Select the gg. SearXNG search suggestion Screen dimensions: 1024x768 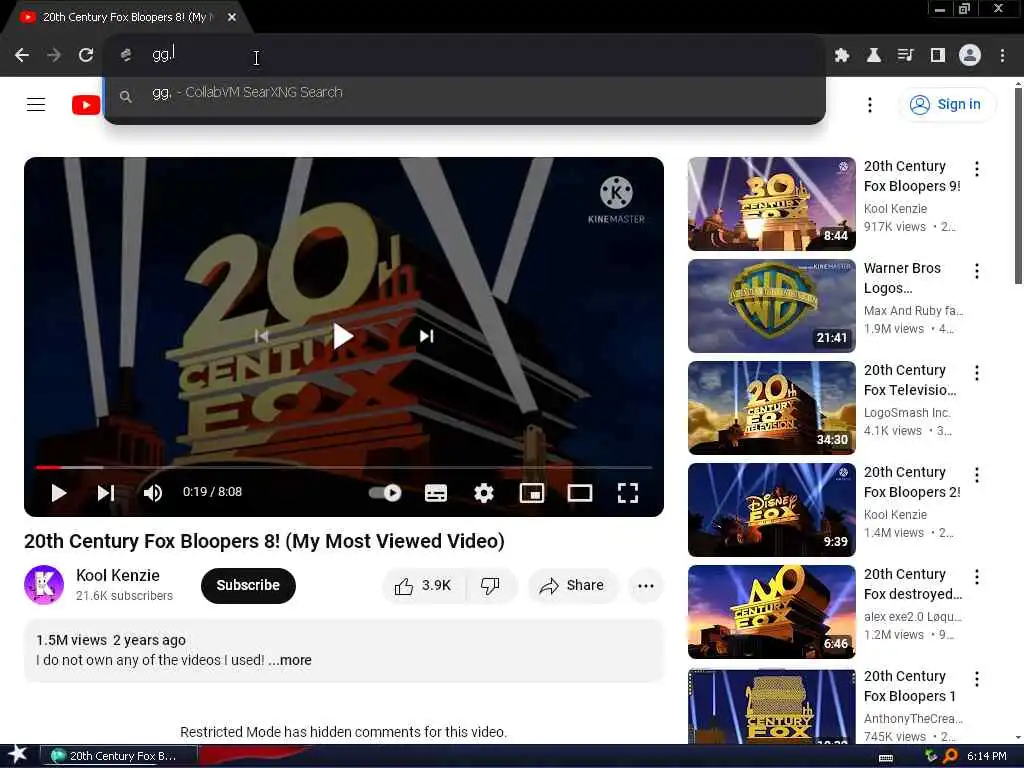tap(464, 93)
